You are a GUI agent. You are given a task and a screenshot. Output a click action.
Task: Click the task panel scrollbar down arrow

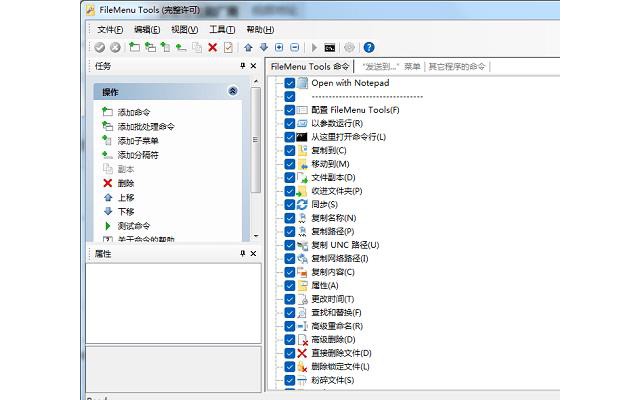(x=256, y=236)
